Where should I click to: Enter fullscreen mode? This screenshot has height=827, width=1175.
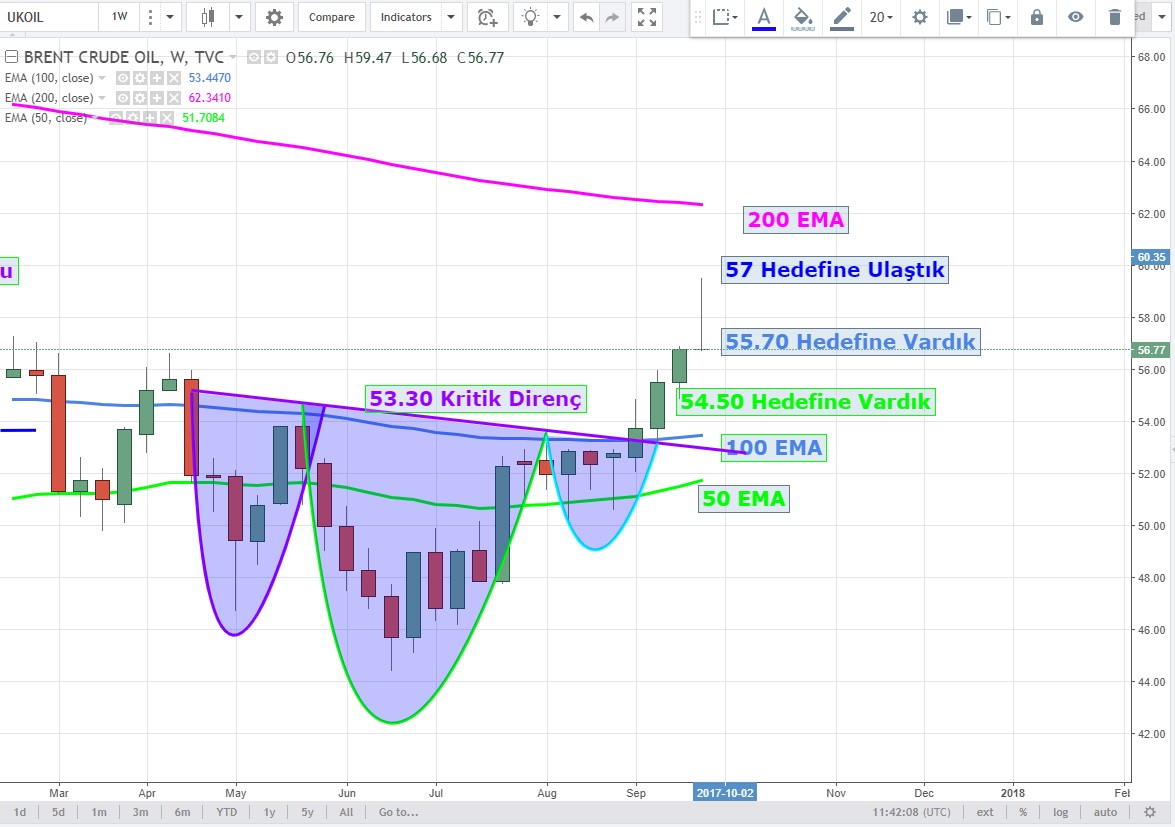pos(648,17)
